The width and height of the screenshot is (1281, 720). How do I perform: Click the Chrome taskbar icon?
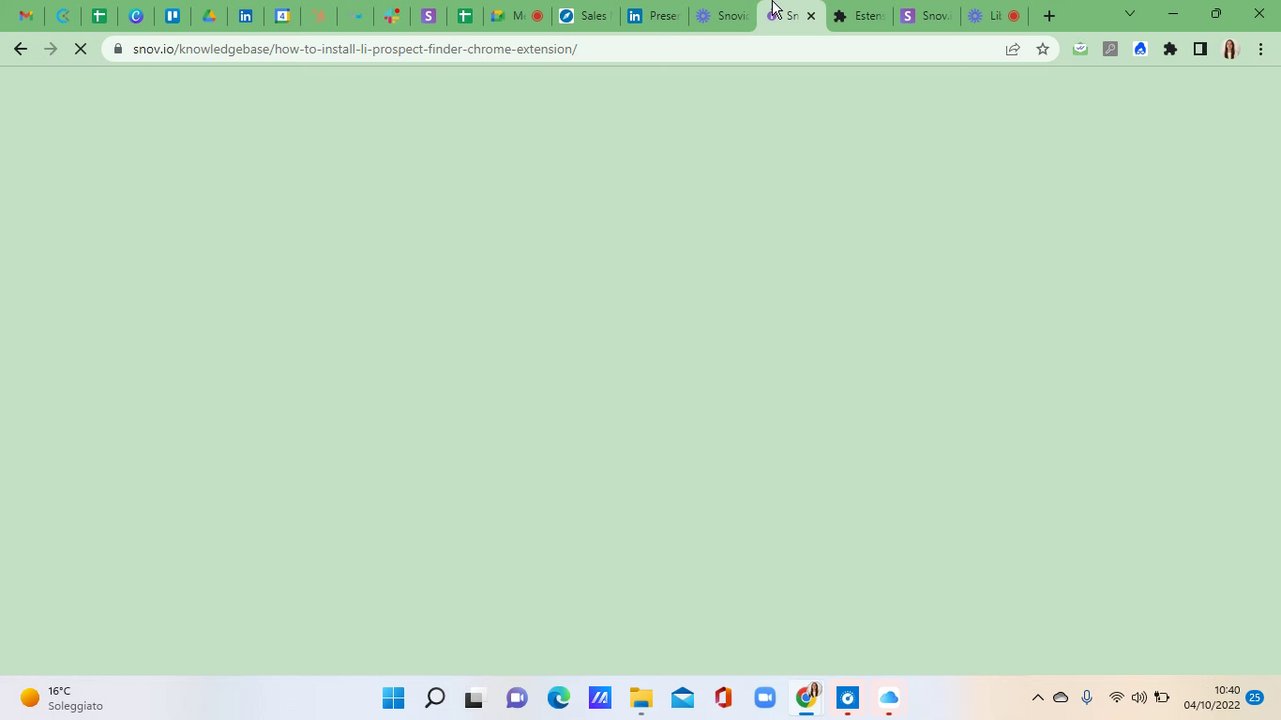point(807,698)
